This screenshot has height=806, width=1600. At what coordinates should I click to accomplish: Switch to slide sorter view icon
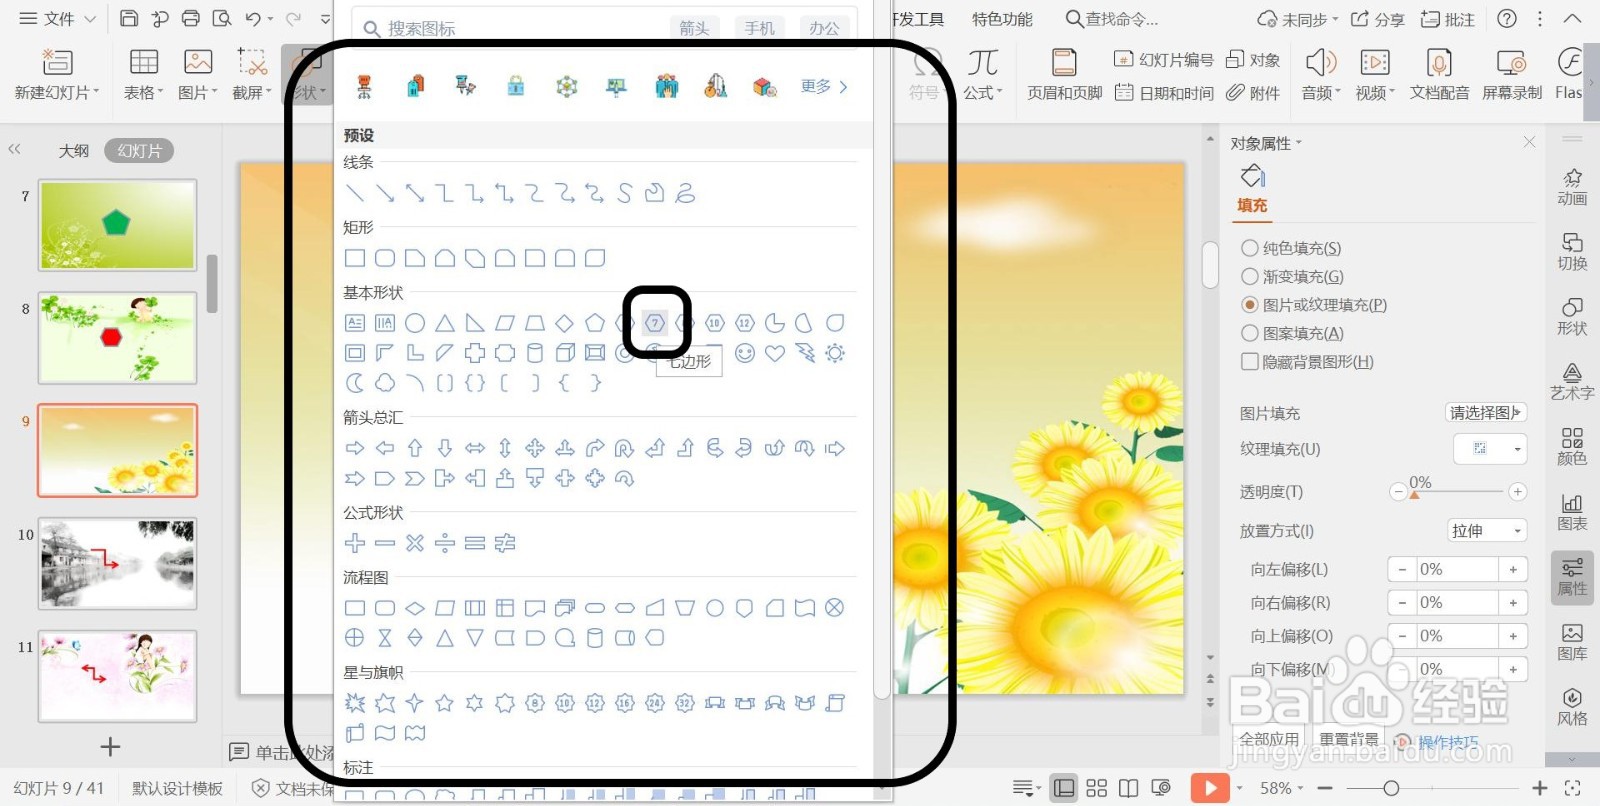pos(1097,788)
